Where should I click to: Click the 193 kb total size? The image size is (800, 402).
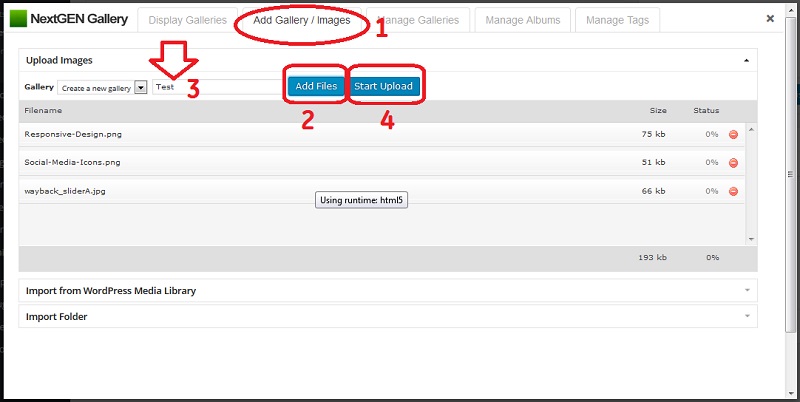point(652,258)
